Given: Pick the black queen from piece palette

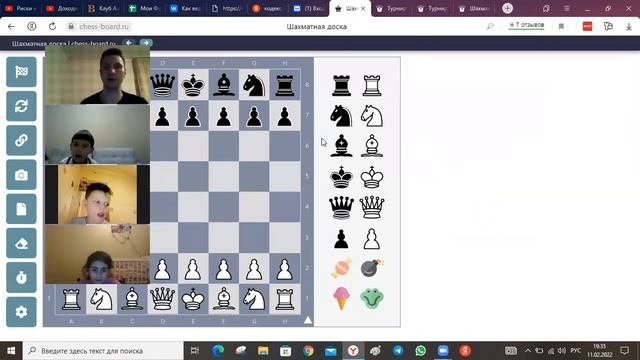Looking at the screenshot, I should (341, 207).
